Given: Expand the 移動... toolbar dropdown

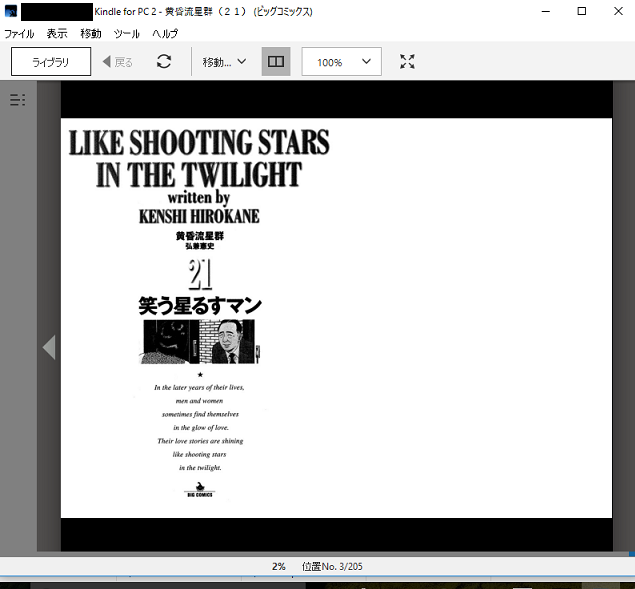Looking at the screenshot, I should click(224, 62).
